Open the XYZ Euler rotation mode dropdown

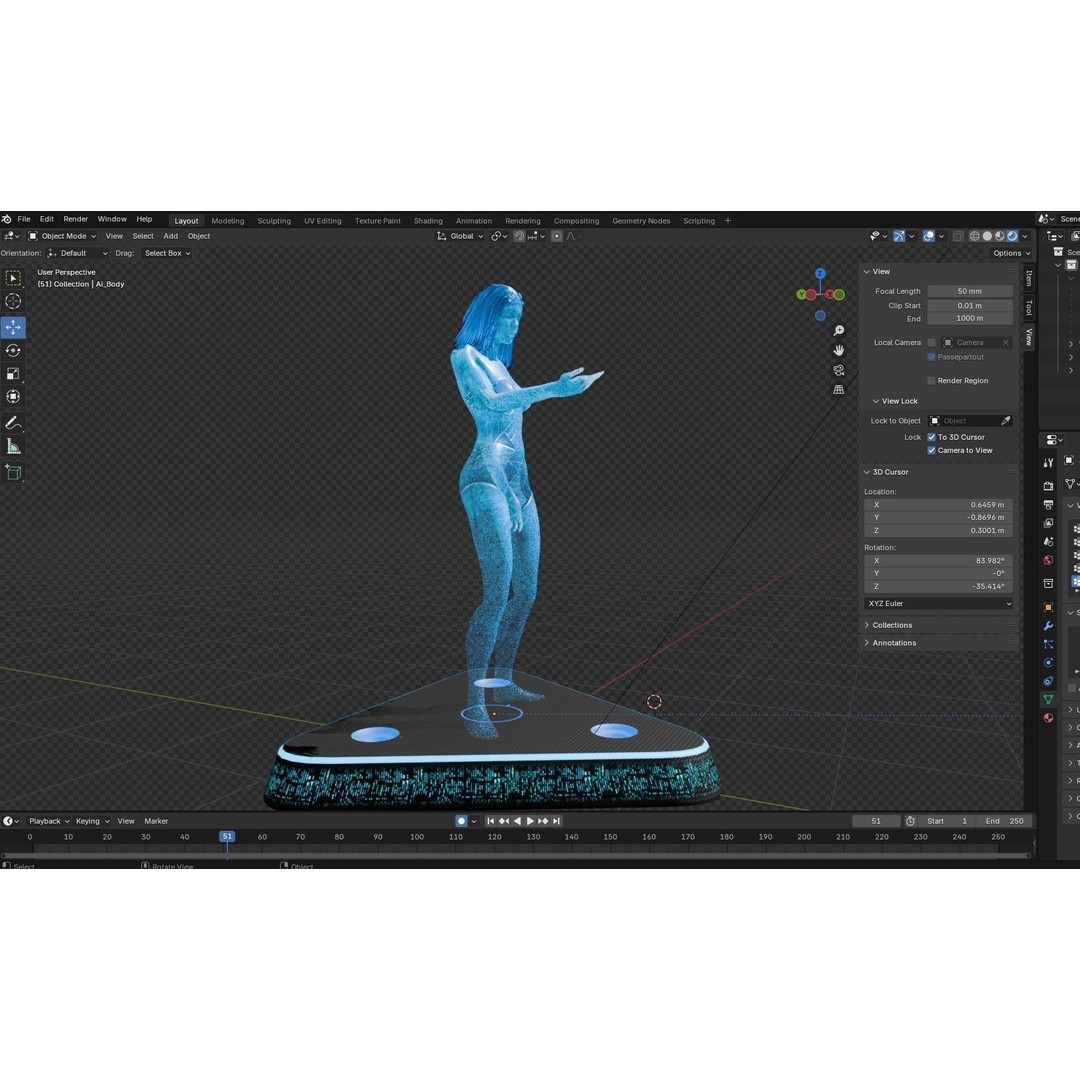[x=939, y=603]
